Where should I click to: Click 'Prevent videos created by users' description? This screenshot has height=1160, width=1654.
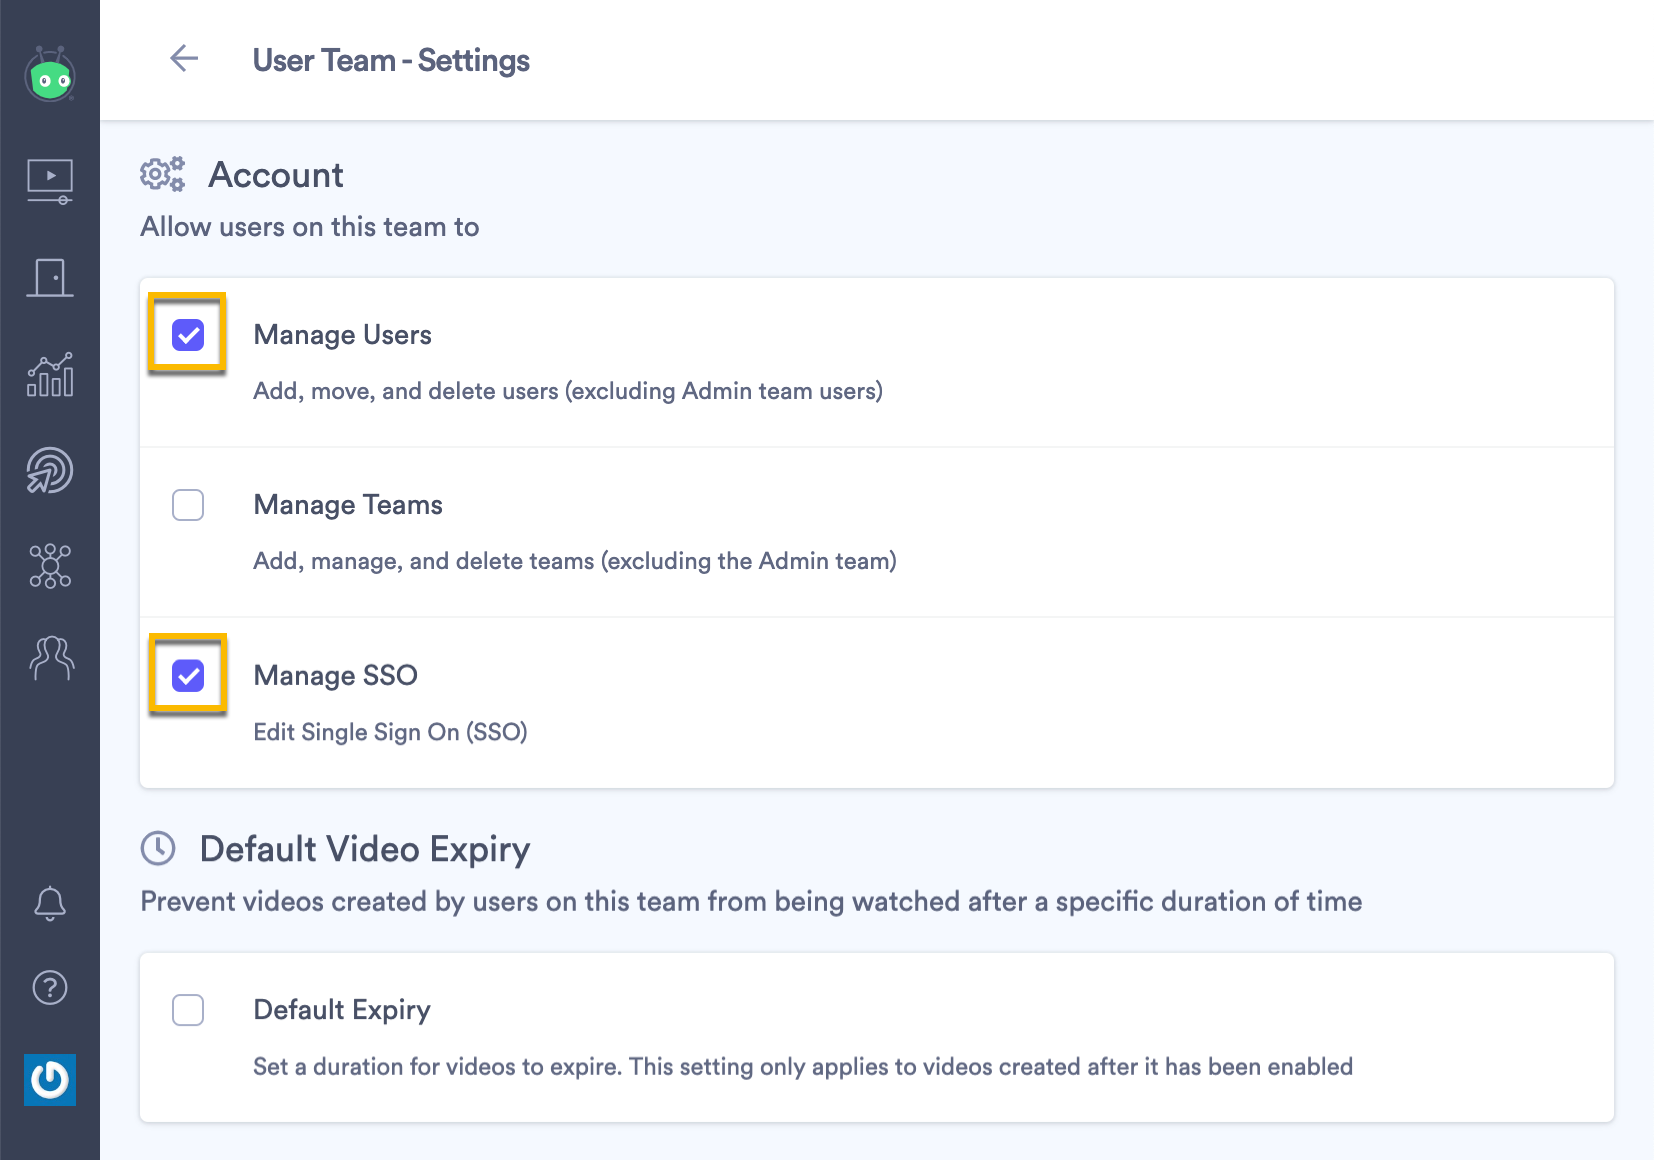click(751, 902)
